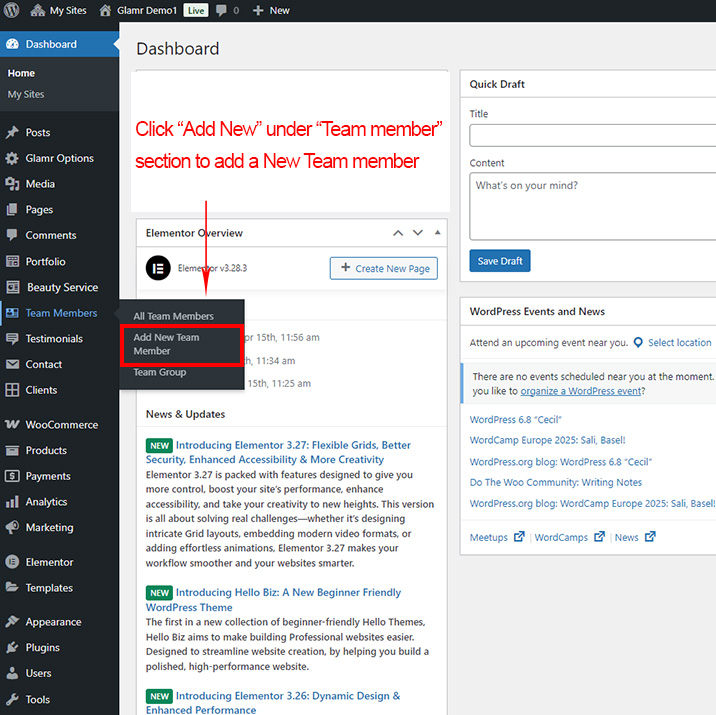The image size is (716, 715).
Task: Open Do The Woo Community: Writing Notes
Action: [555, 483]
